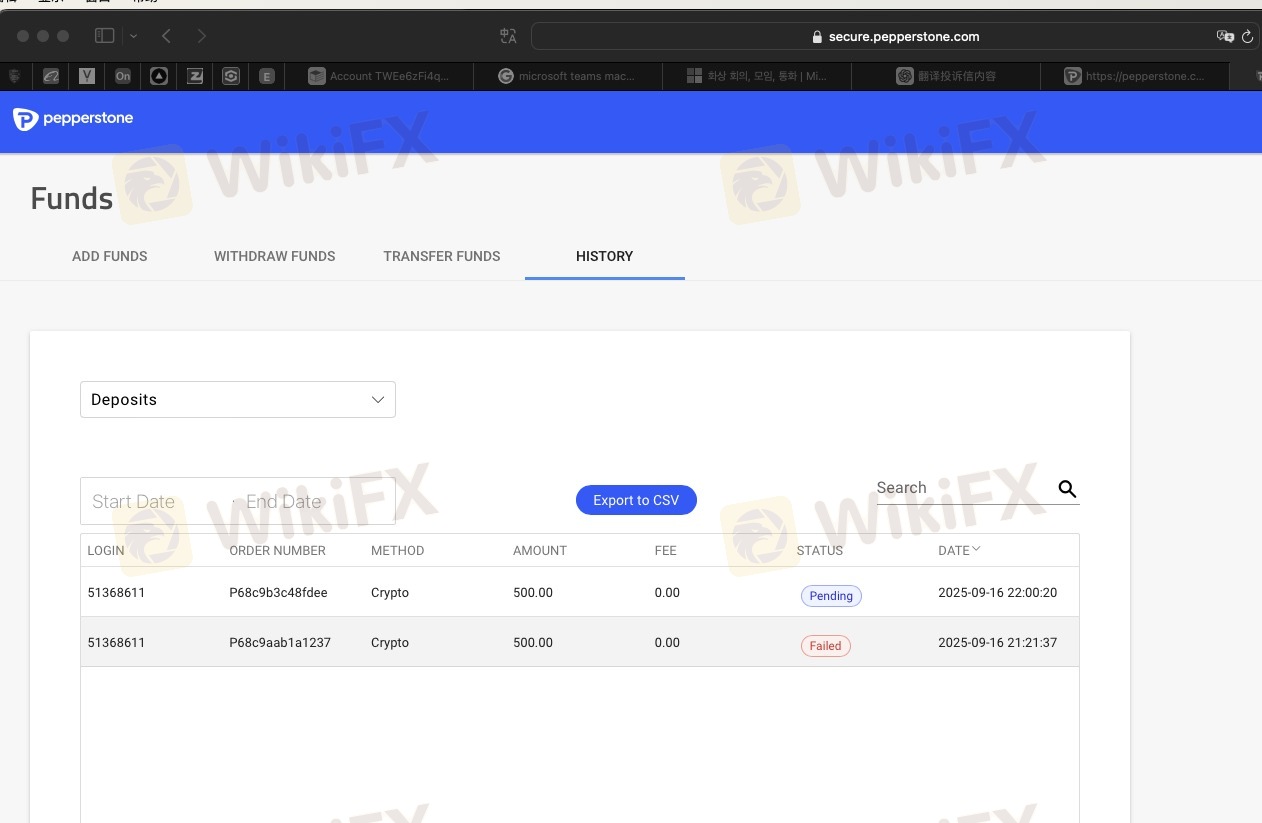Click the Pending status badge
Image resolution: width=1262 pixels, height=823 pixels.
(x=831, y=596)
